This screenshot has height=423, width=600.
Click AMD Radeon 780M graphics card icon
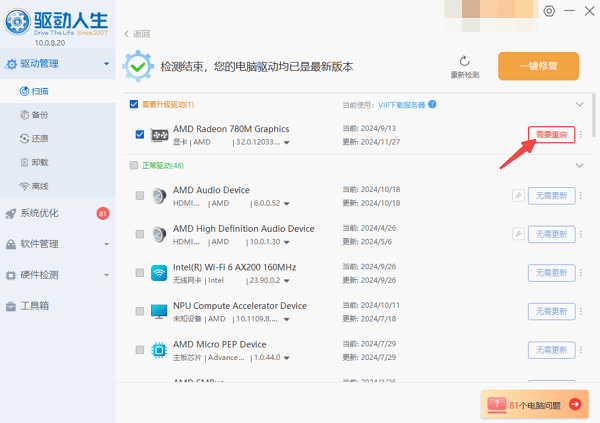[x=159, y=135]
